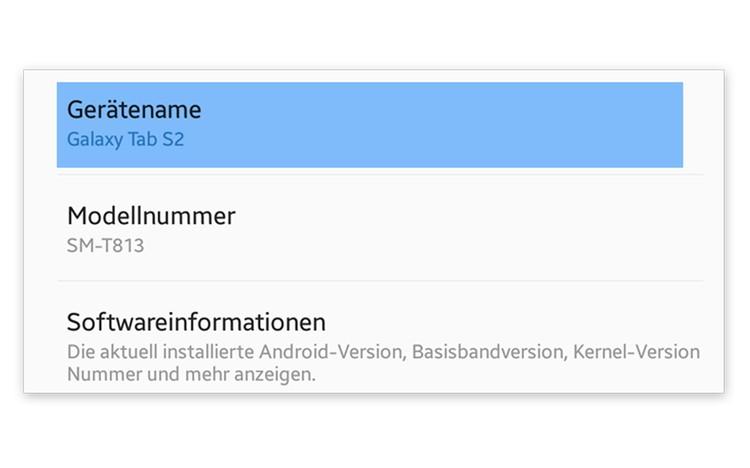Click the Modellnummer heading
Screen dimensions: 750x468
pyautogui.click(x=151, y=215)
